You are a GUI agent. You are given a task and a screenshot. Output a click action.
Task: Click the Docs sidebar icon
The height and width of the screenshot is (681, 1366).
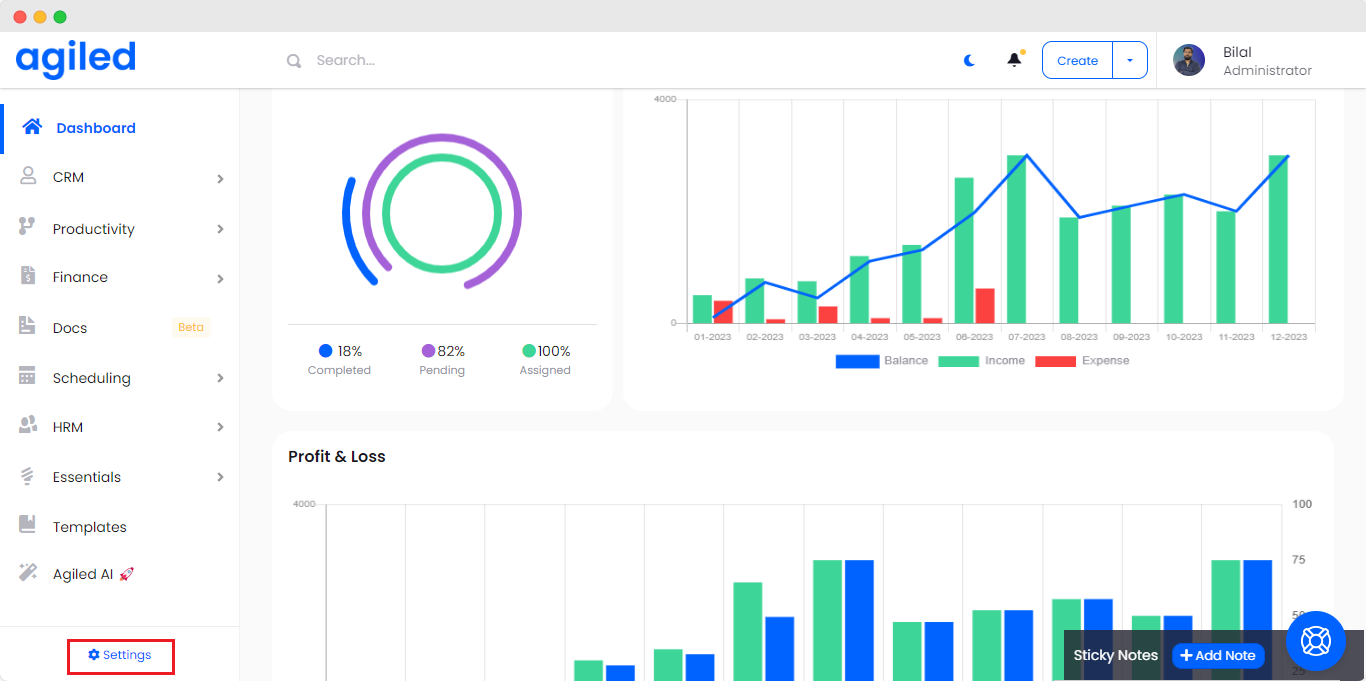tap(28, 326)
